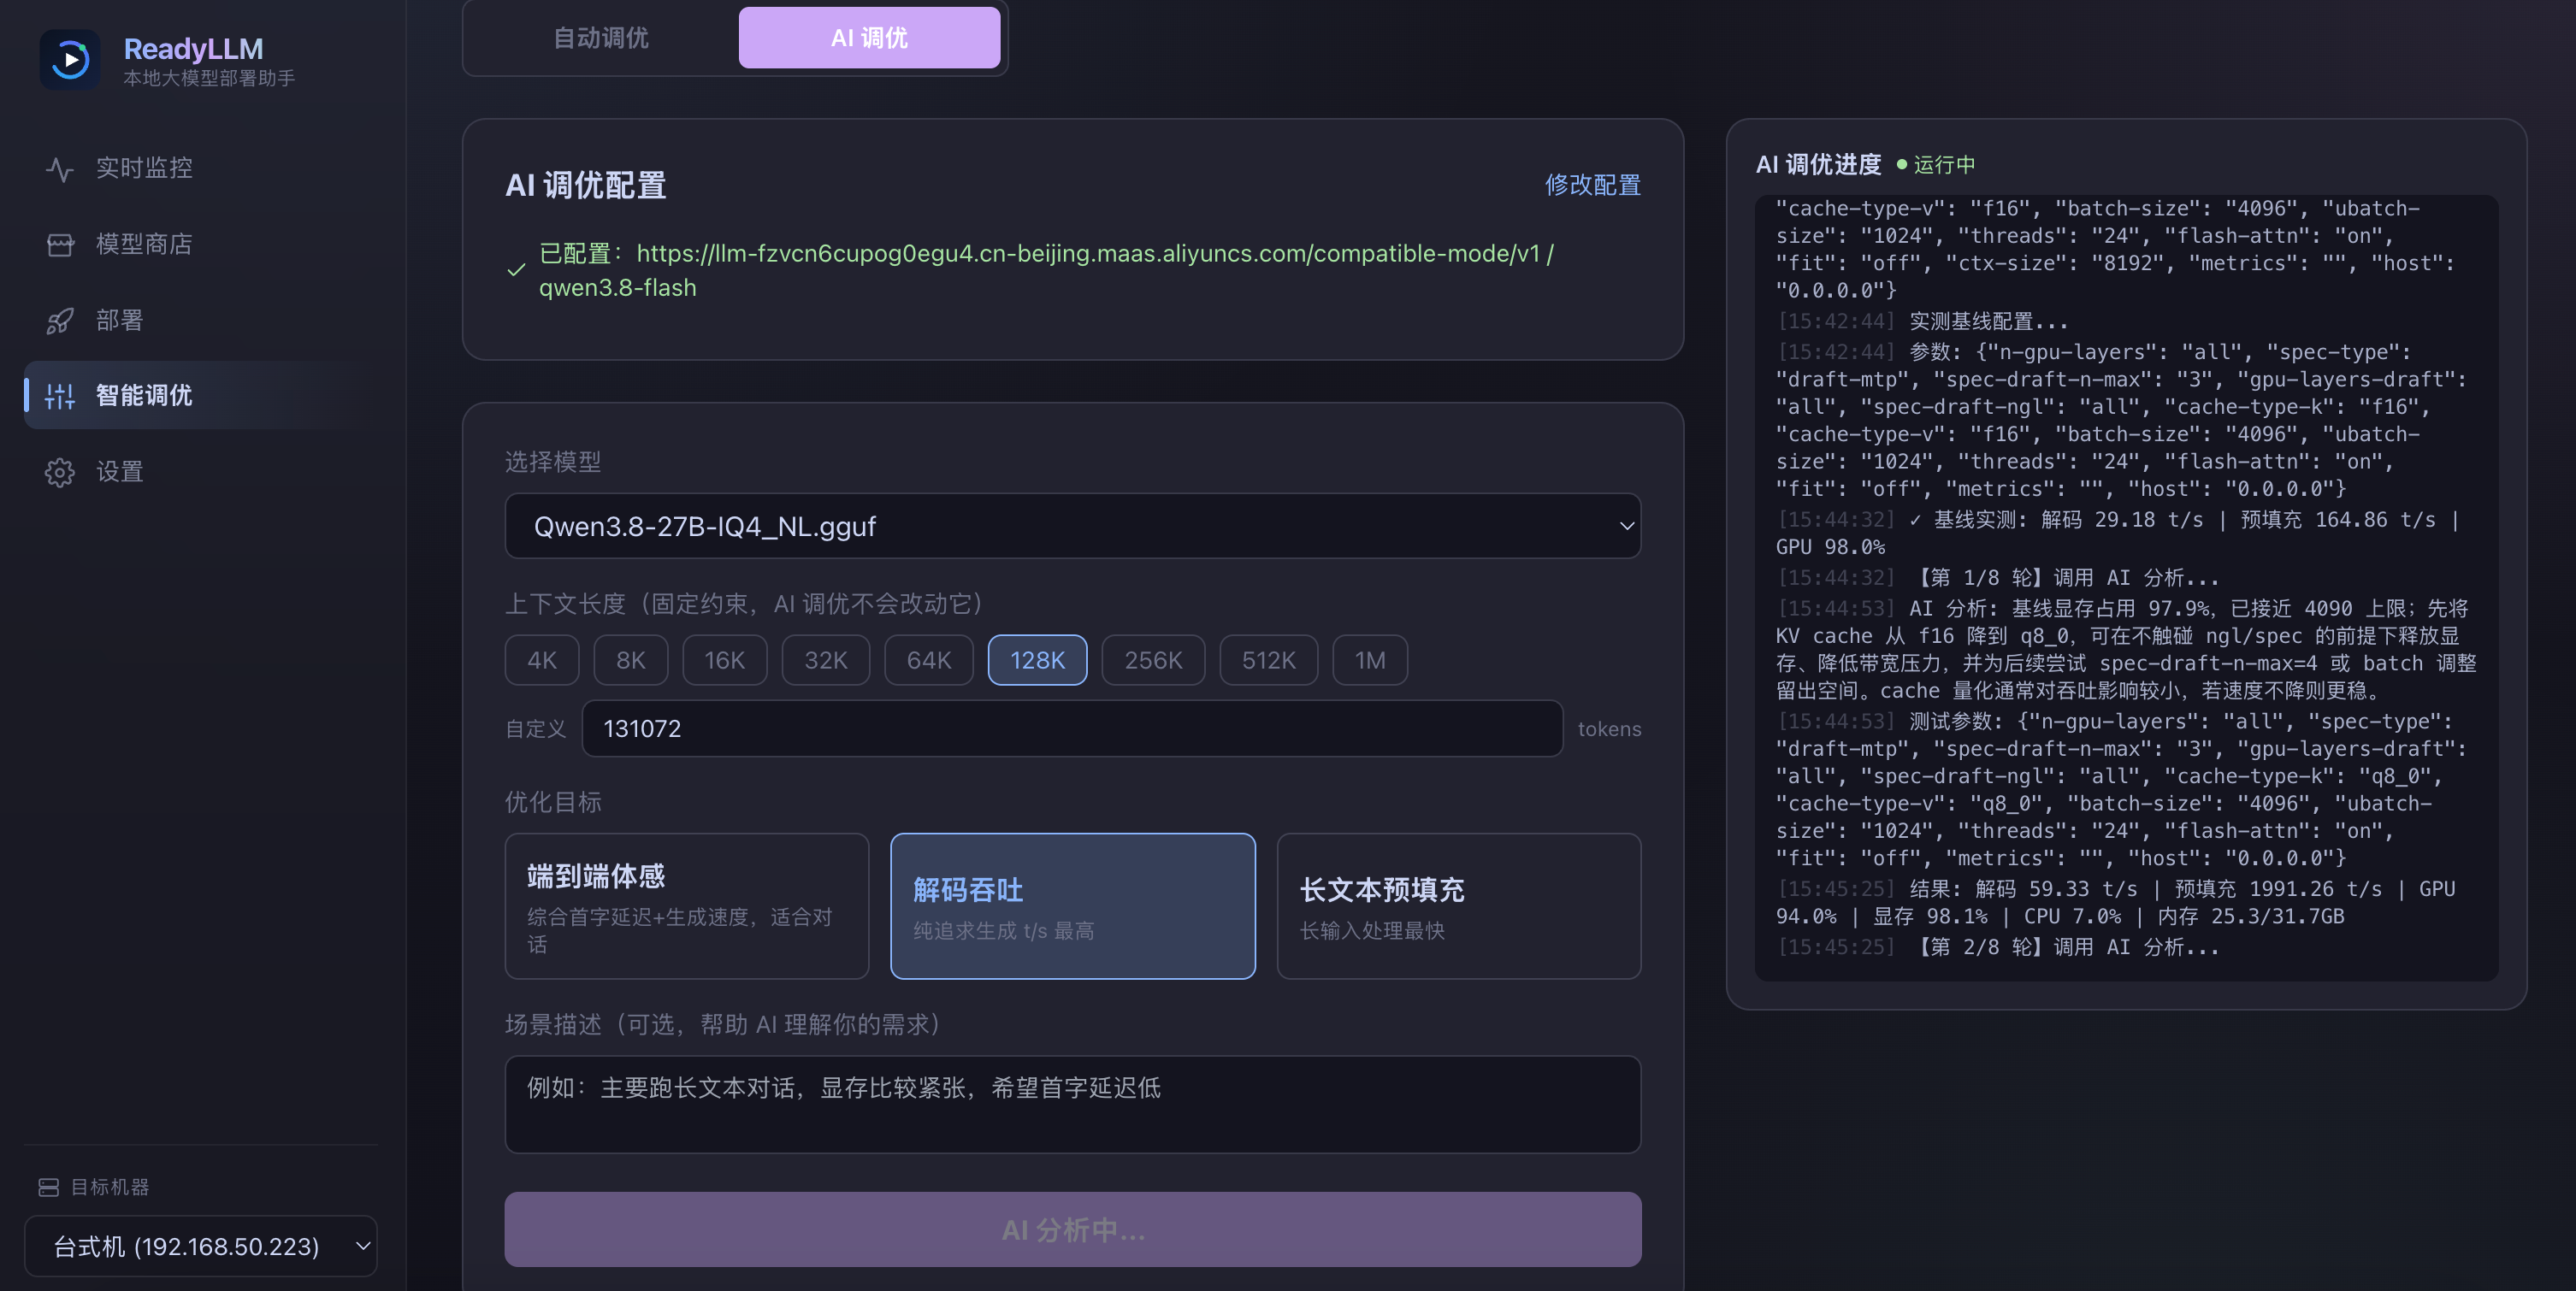Screen dimensions: 2576x1291
Task: Go to 模型商店 page
Action: (200, 244)
